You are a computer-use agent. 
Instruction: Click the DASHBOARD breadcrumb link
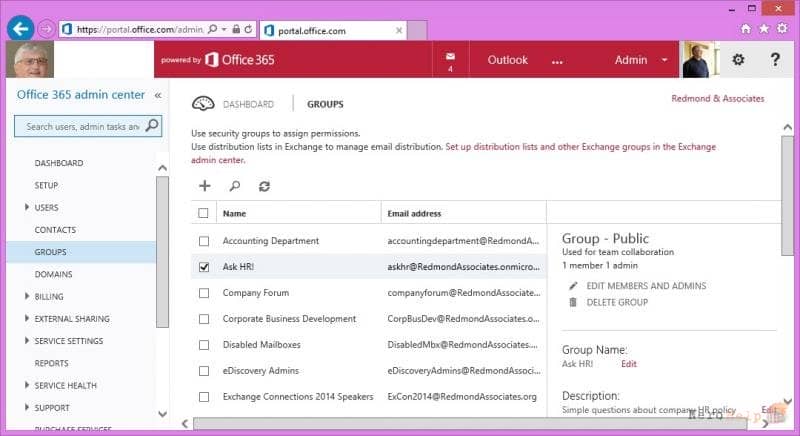point(248,104)
